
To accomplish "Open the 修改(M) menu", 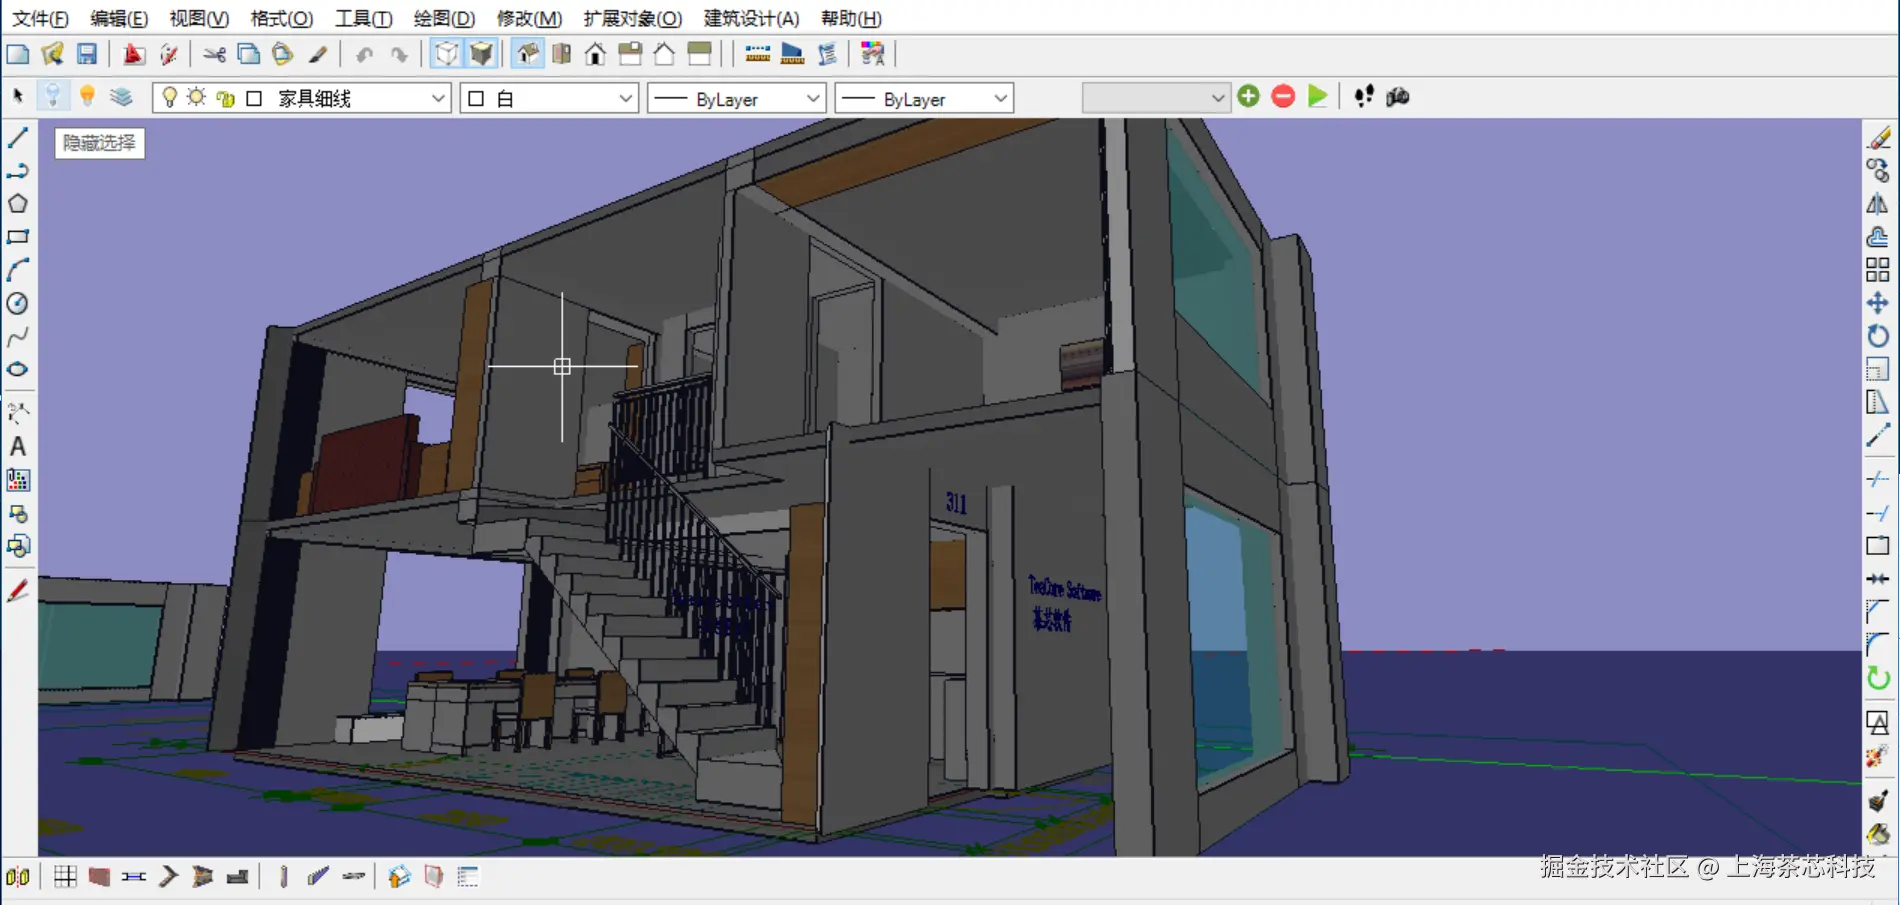I will [529, 18].
